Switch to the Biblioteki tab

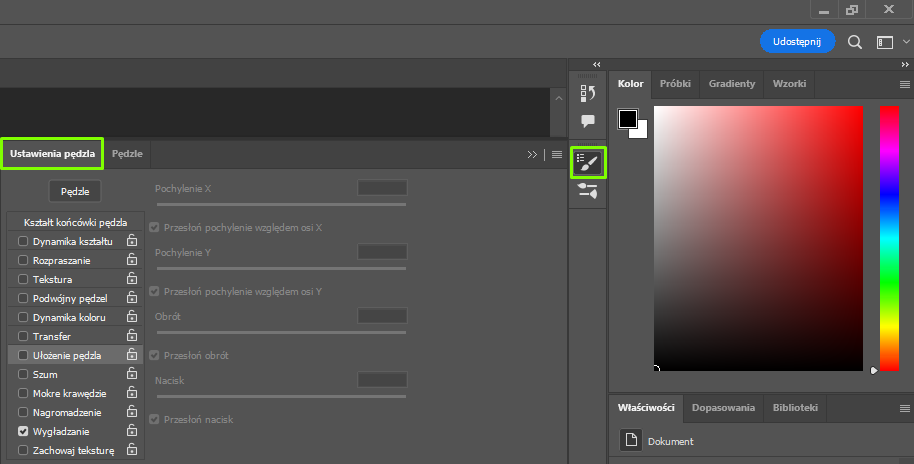[795, 408]
